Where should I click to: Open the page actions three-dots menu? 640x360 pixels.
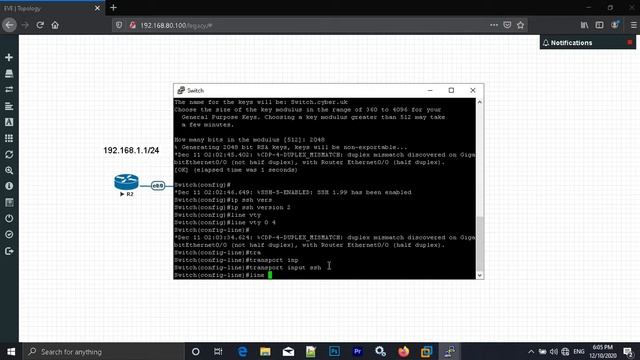pyautogui.click(x=494, y=25)
